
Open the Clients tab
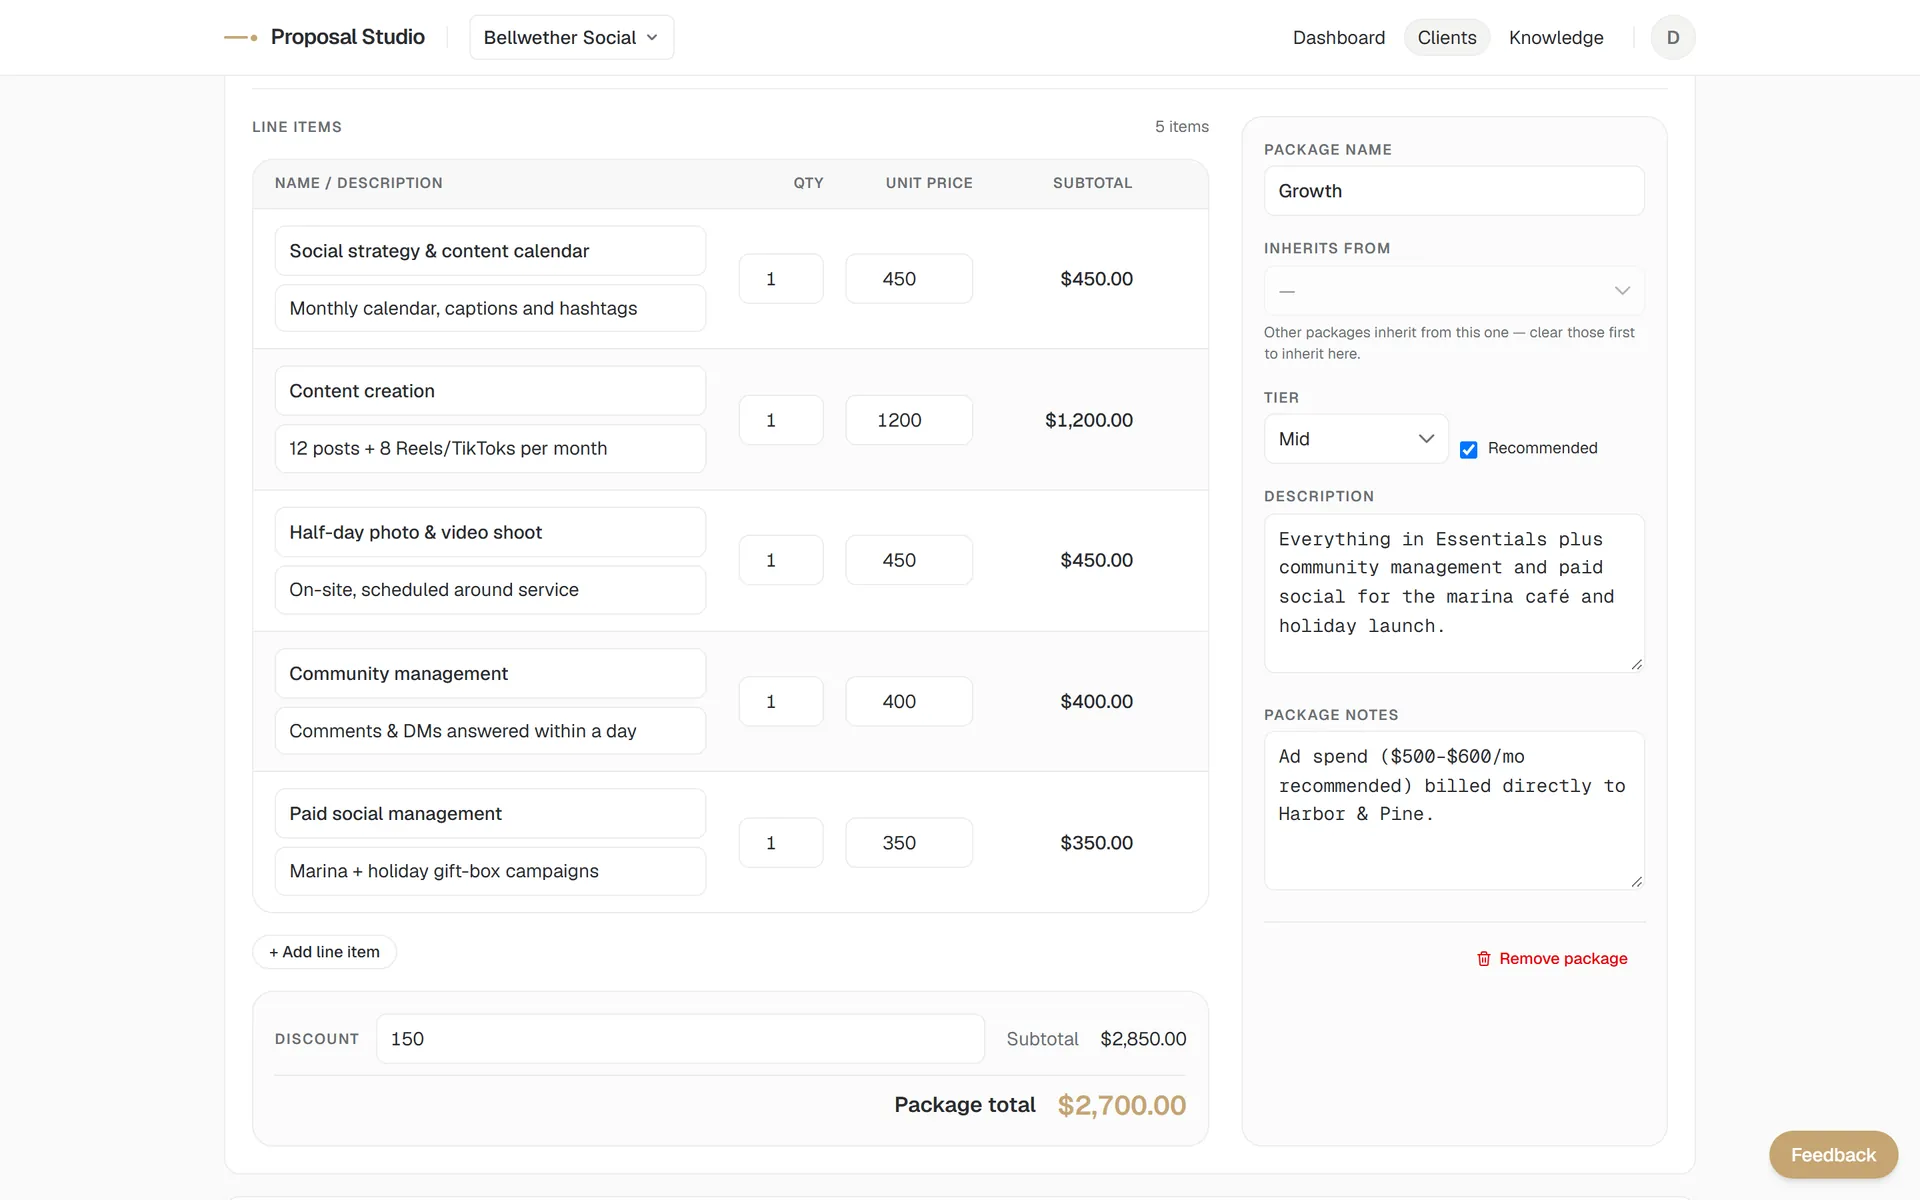(1446, 37)
